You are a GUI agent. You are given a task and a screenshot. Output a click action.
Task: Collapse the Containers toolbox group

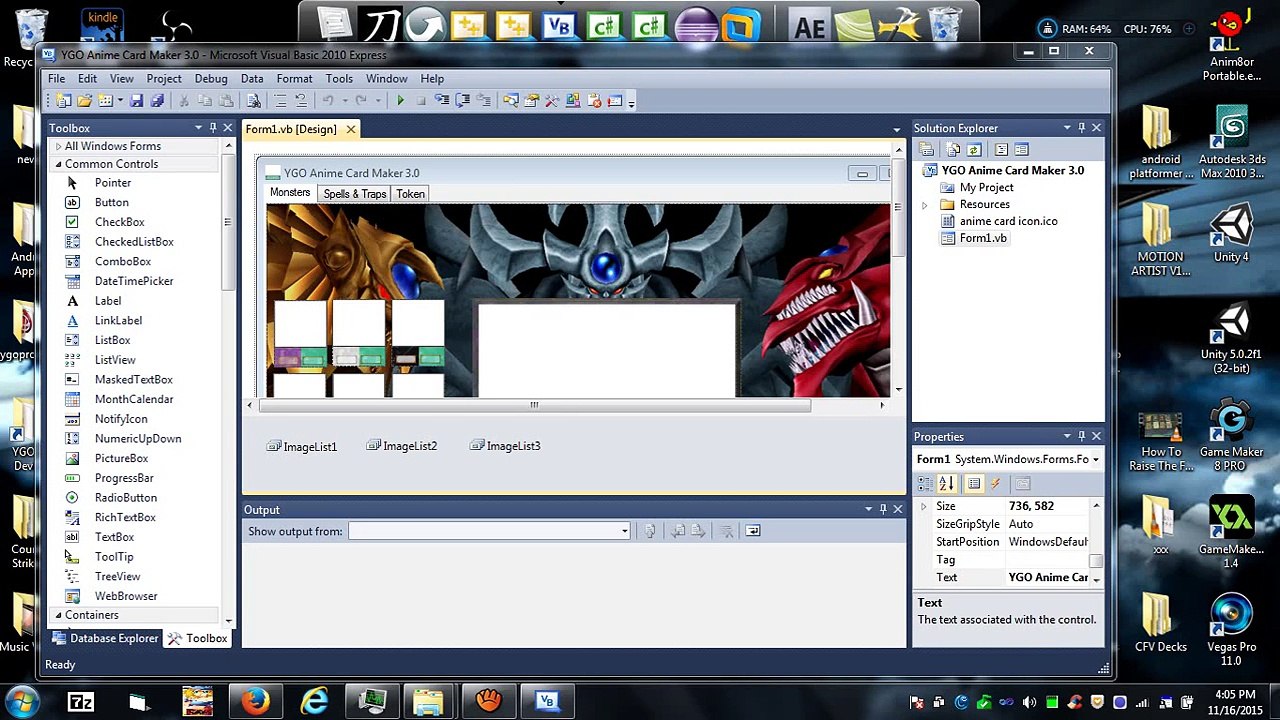click(58, 615)
